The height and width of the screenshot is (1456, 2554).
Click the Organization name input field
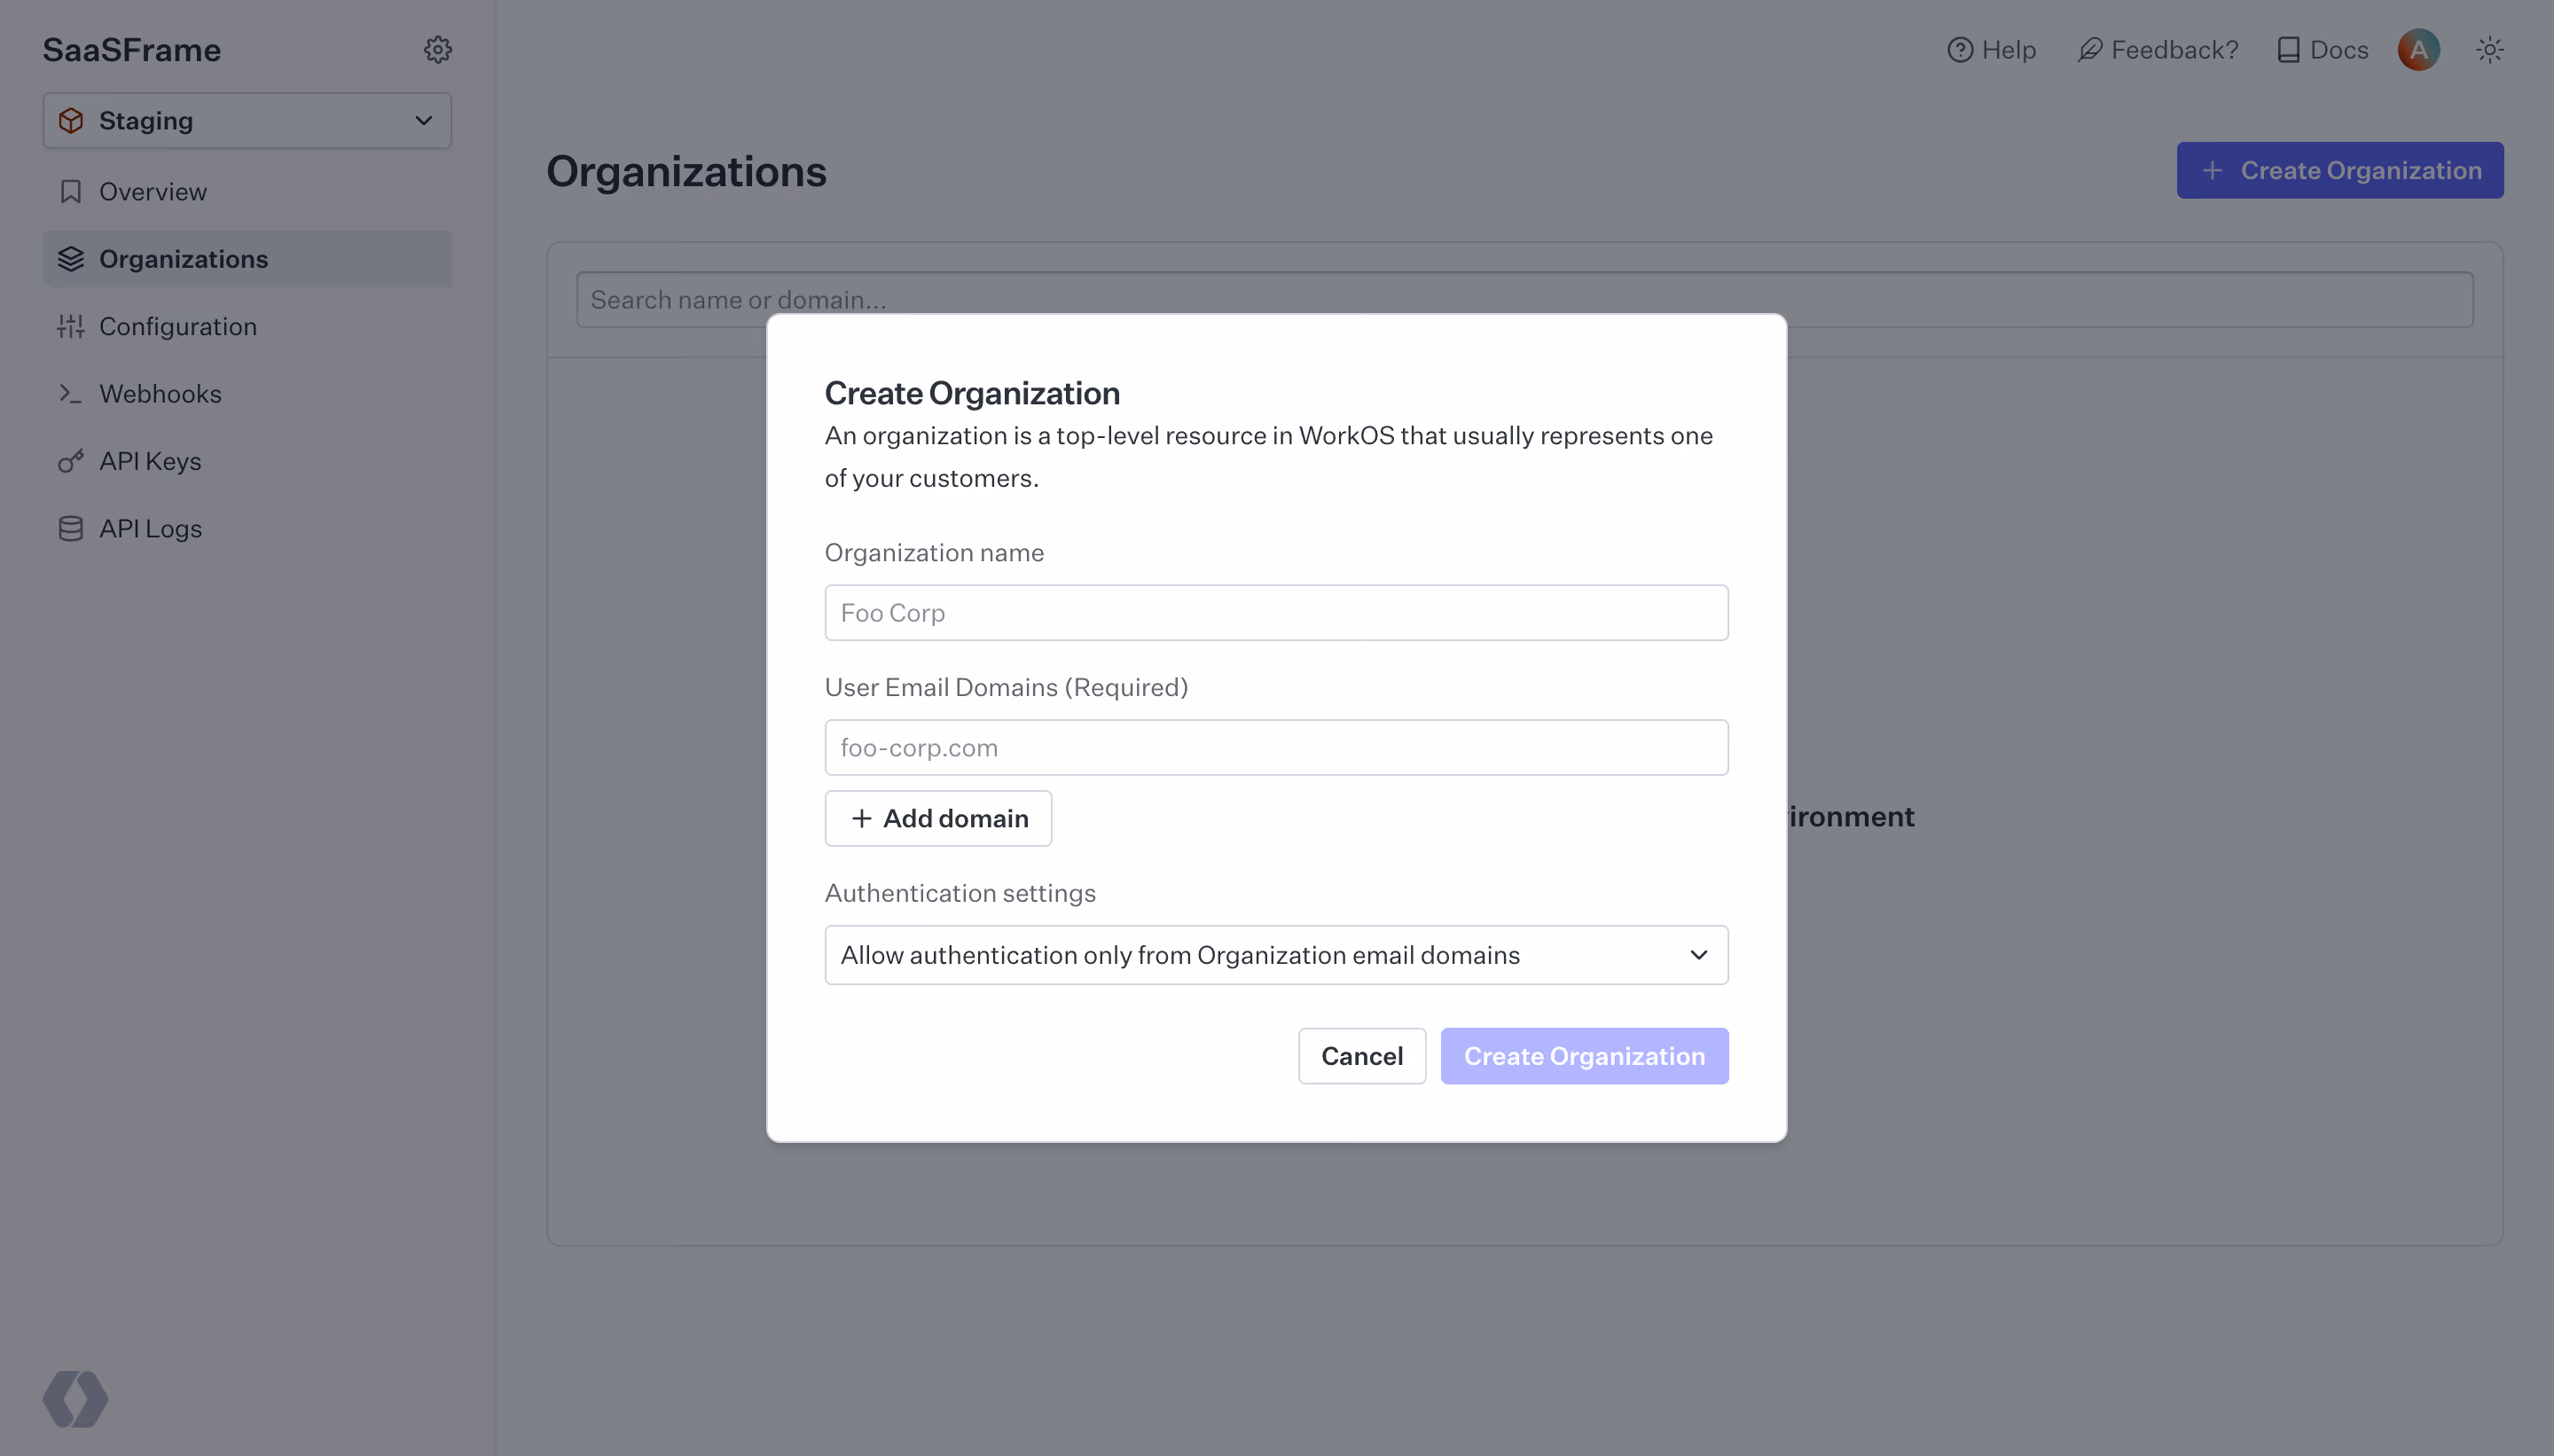1276,613
